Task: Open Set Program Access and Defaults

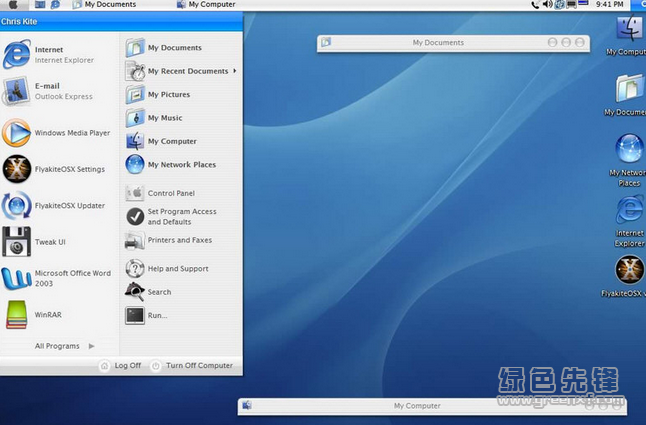Action: tap(171, 217)
